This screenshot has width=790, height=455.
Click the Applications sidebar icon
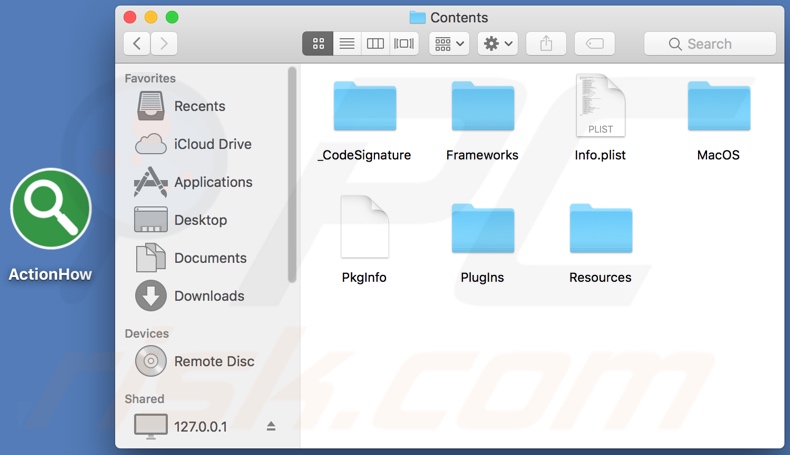(x=151, y=182)
